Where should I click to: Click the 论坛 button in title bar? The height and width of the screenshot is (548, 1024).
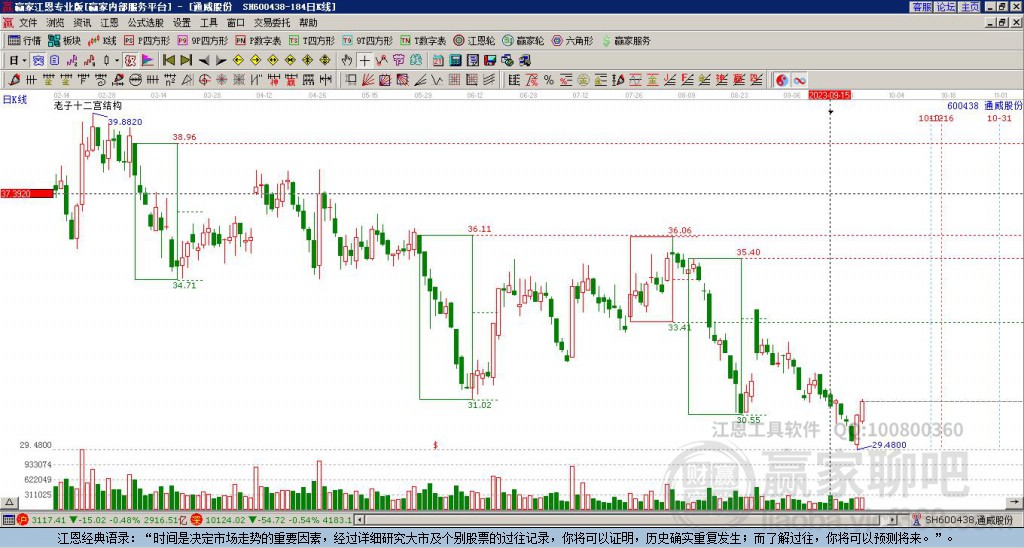[946, 7]
